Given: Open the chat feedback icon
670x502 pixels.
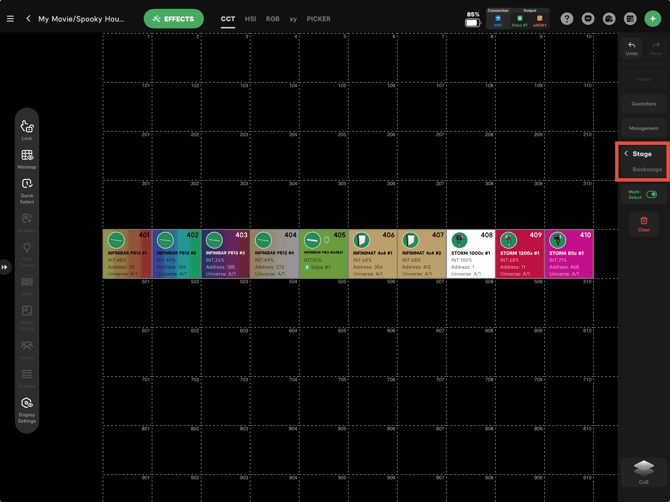Looking at the screenshot, I should (x=588, y=19).
